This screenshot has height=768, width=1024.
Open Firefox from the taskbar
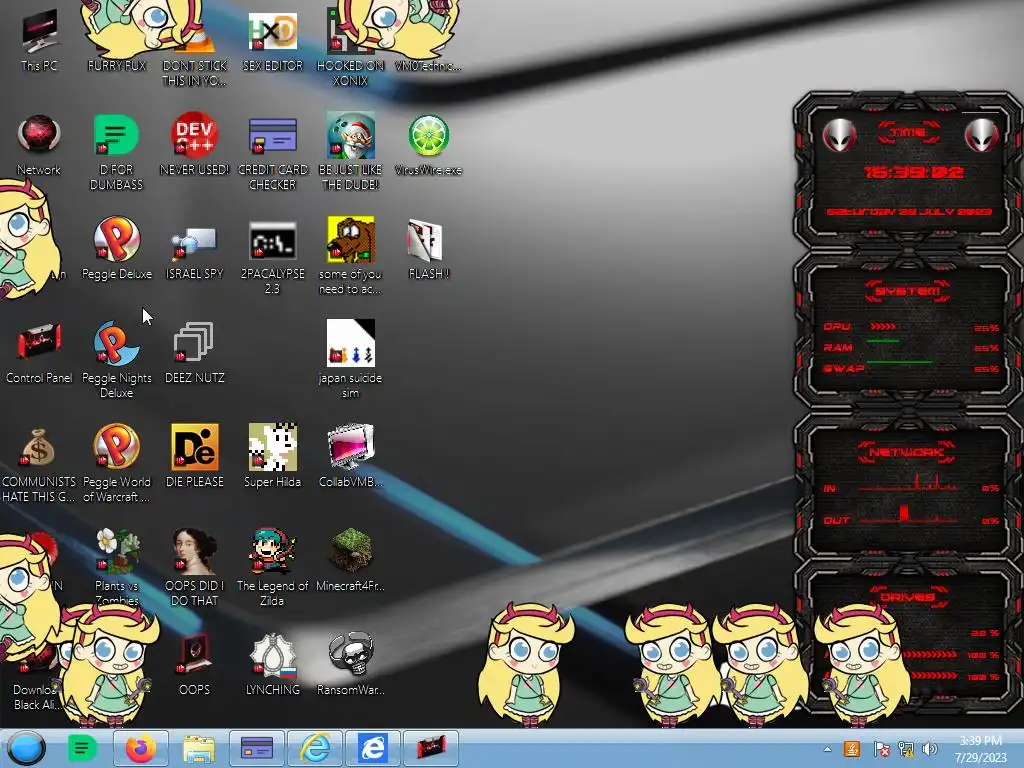pos(140,748)
